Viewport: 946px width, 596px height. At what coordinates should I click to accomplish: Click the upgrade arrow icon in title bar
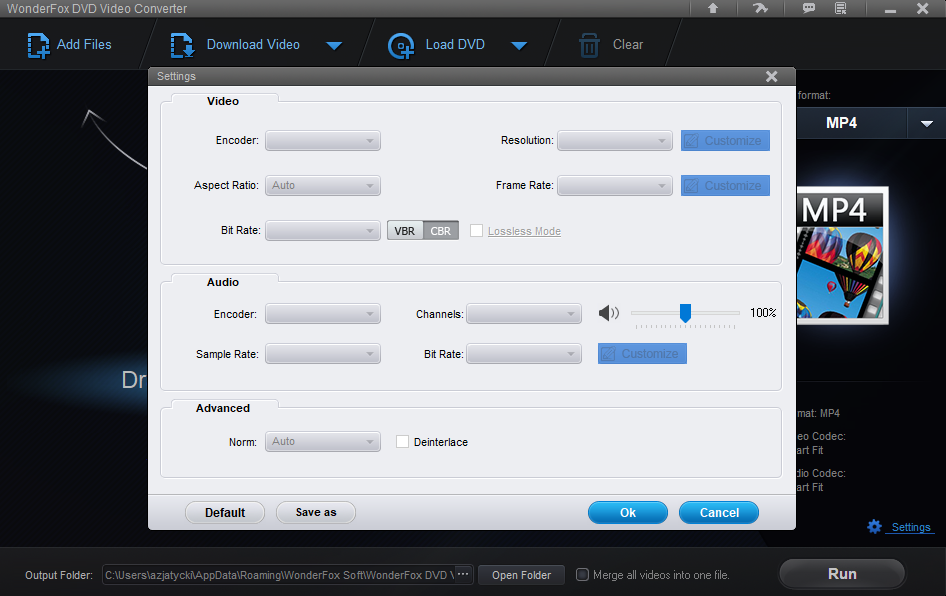pos(713,8)
